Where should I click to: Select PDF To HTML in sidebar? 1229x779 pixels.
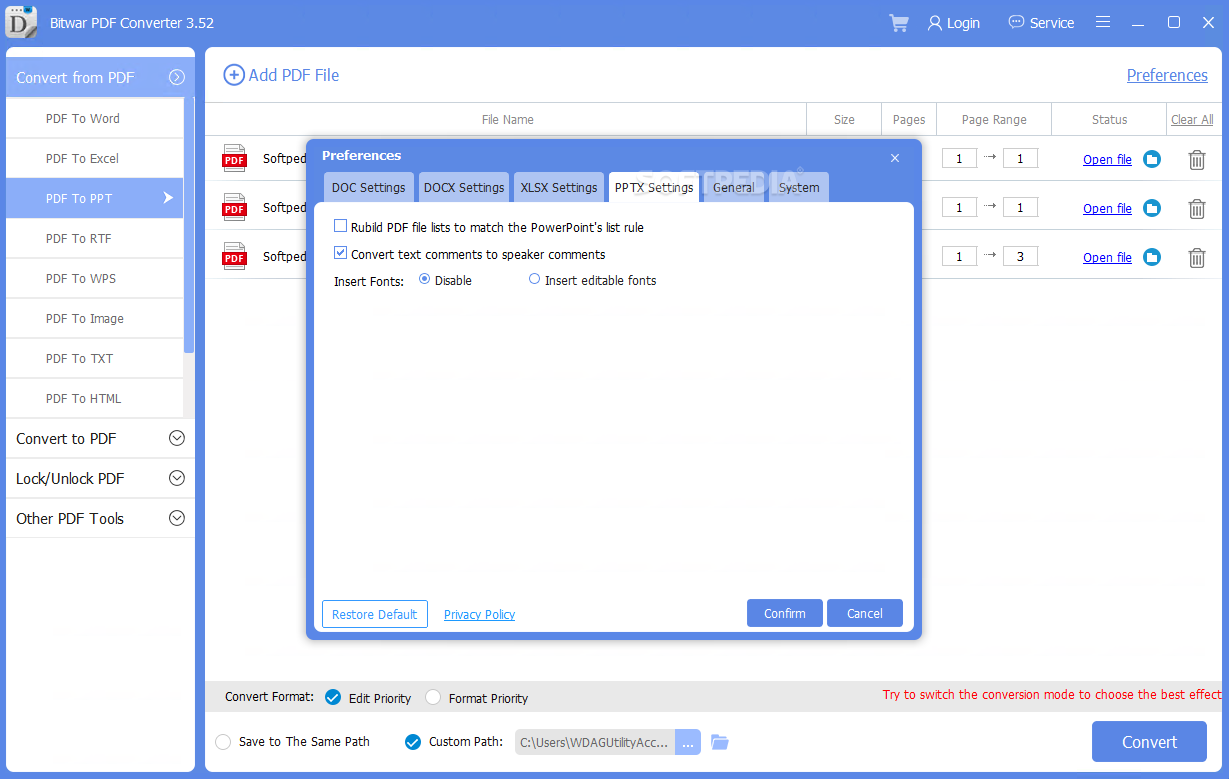click(95, 398)
